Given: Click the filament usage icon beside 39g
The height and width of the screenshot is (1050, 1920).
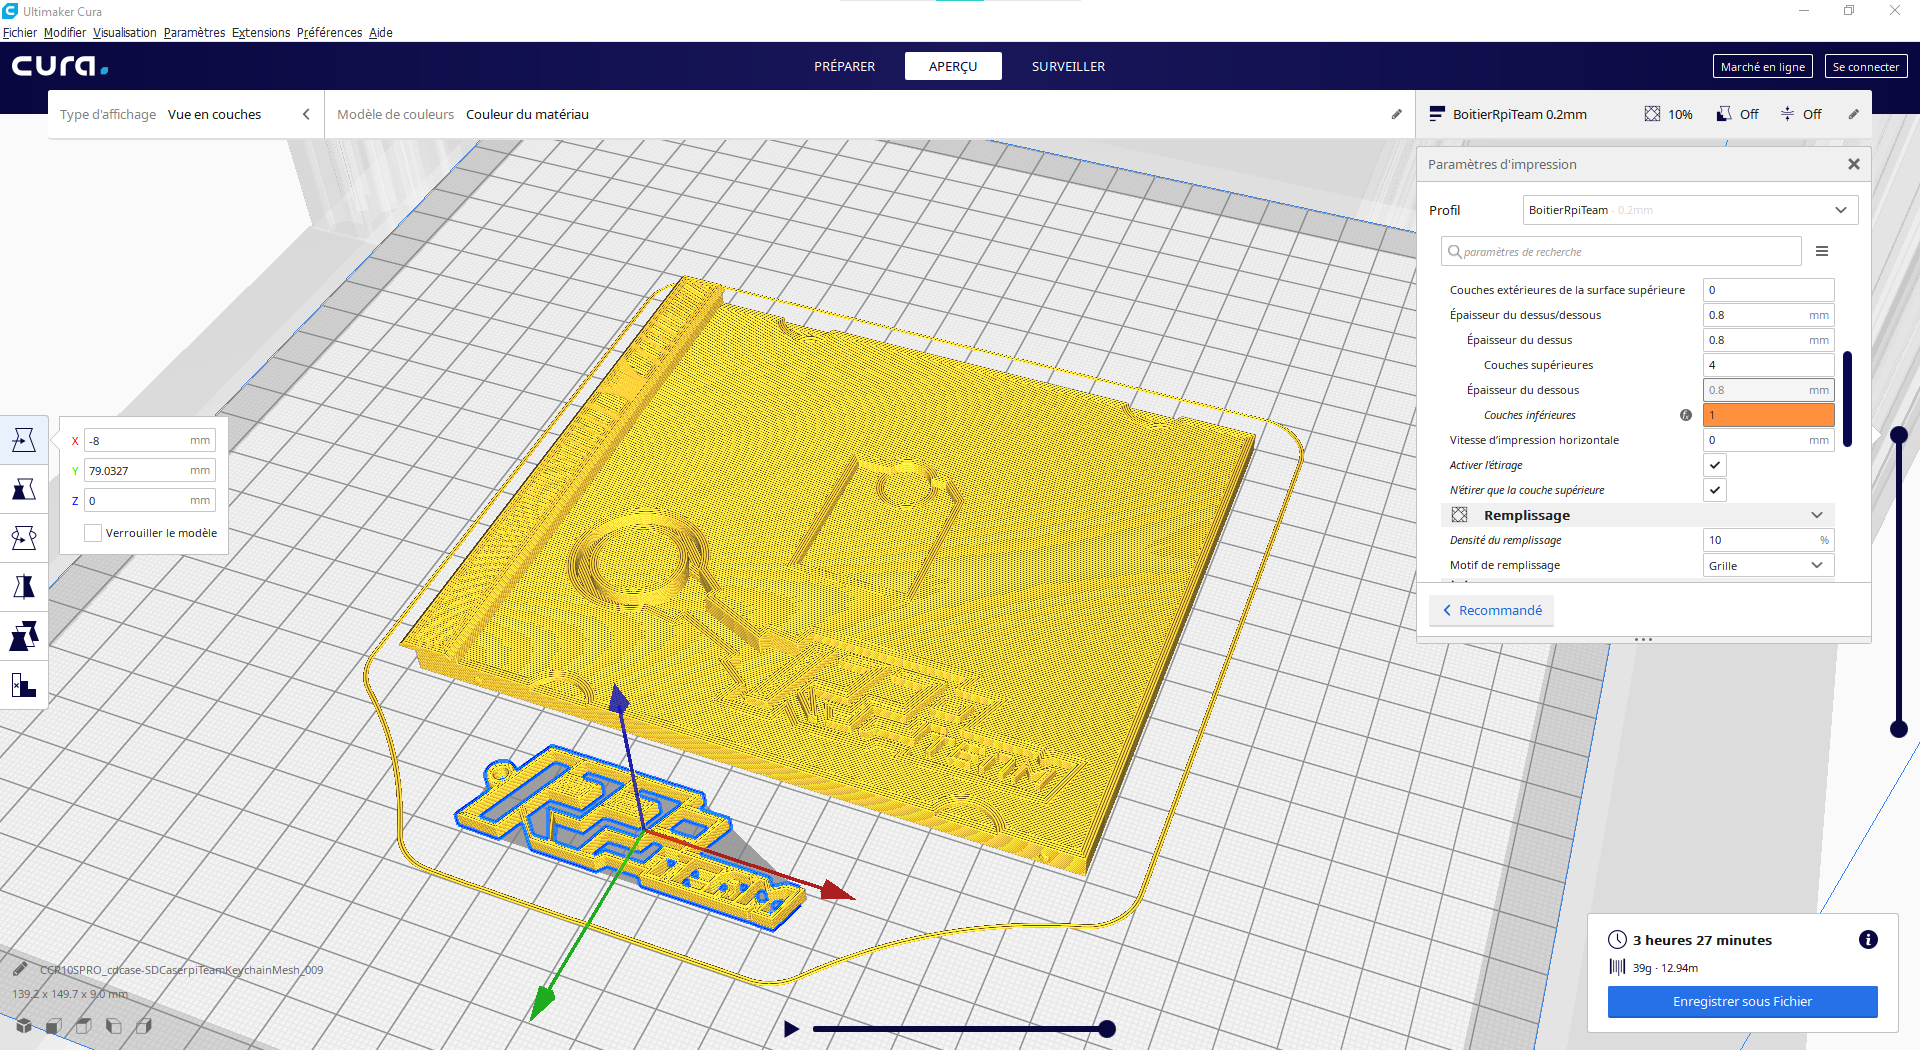Looking at the screenshot, I should pos(1617,967).
